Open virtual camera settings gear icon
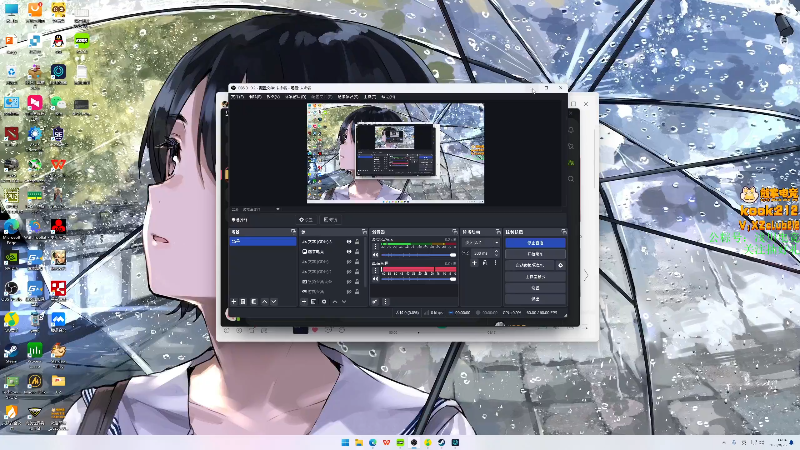The height and width of the screenshot is (450, 800). coord(561,265)
